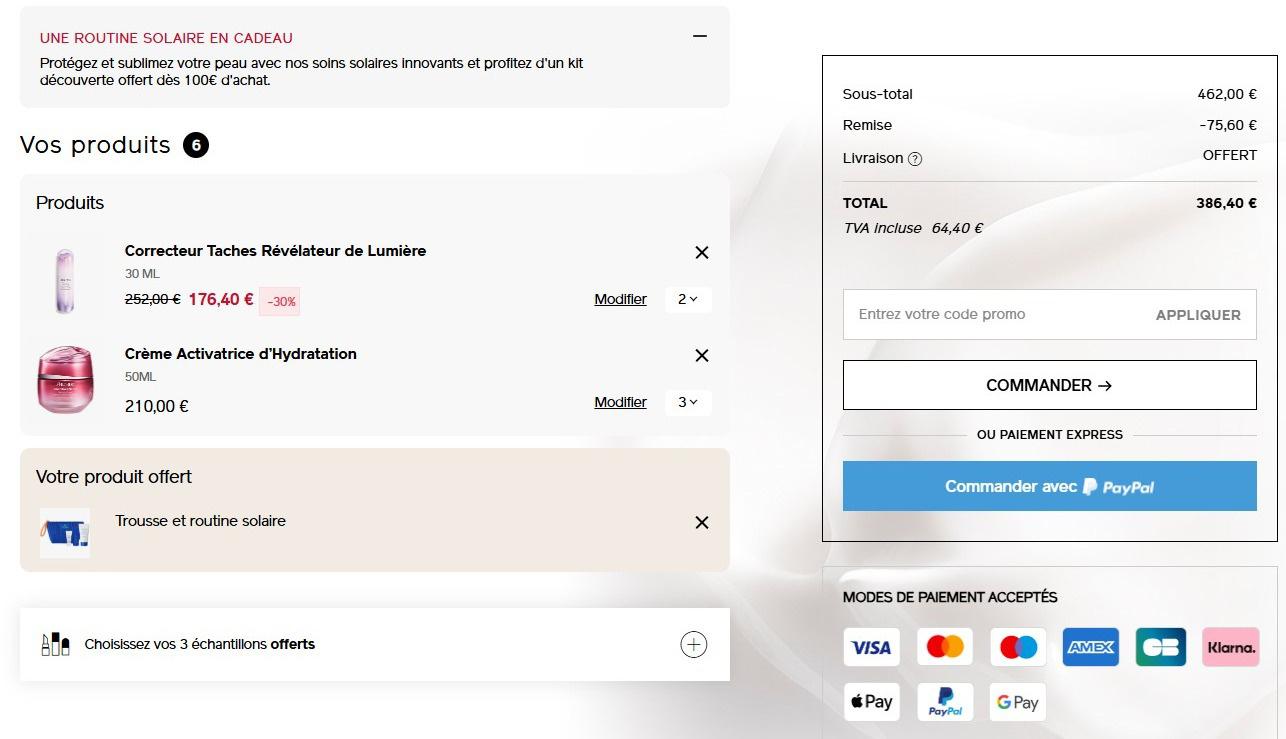
Task: Remove Correcteur Taches Révélateur de Lumière item
Action: click(702, 253)
